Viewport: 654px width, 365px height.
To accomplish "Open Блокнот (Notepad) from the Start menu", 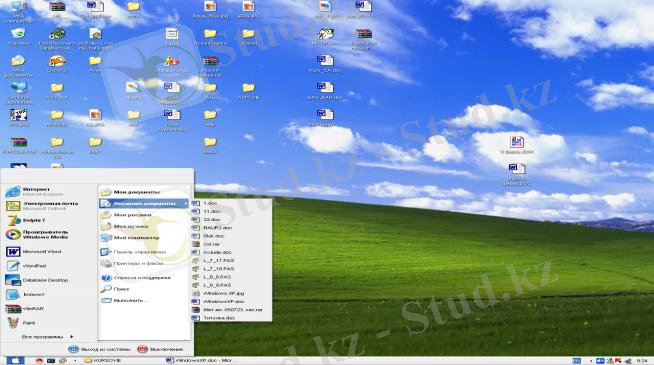I will [25, 294].
